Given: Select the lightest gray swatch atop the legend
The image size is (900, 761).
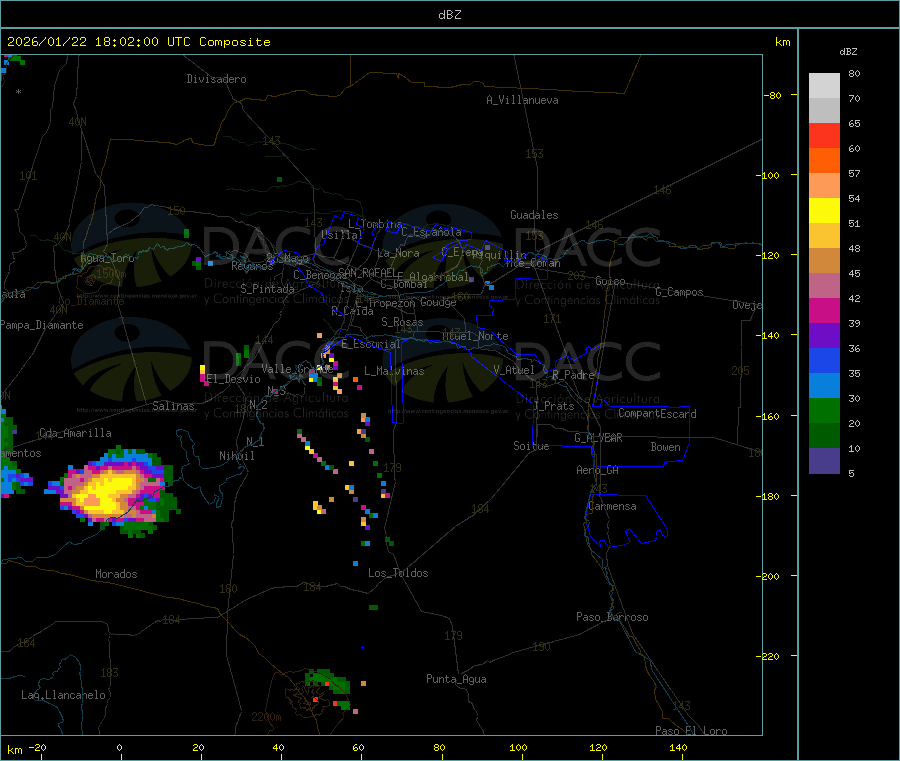Looking at the screenshot, I should pos(824,86).
